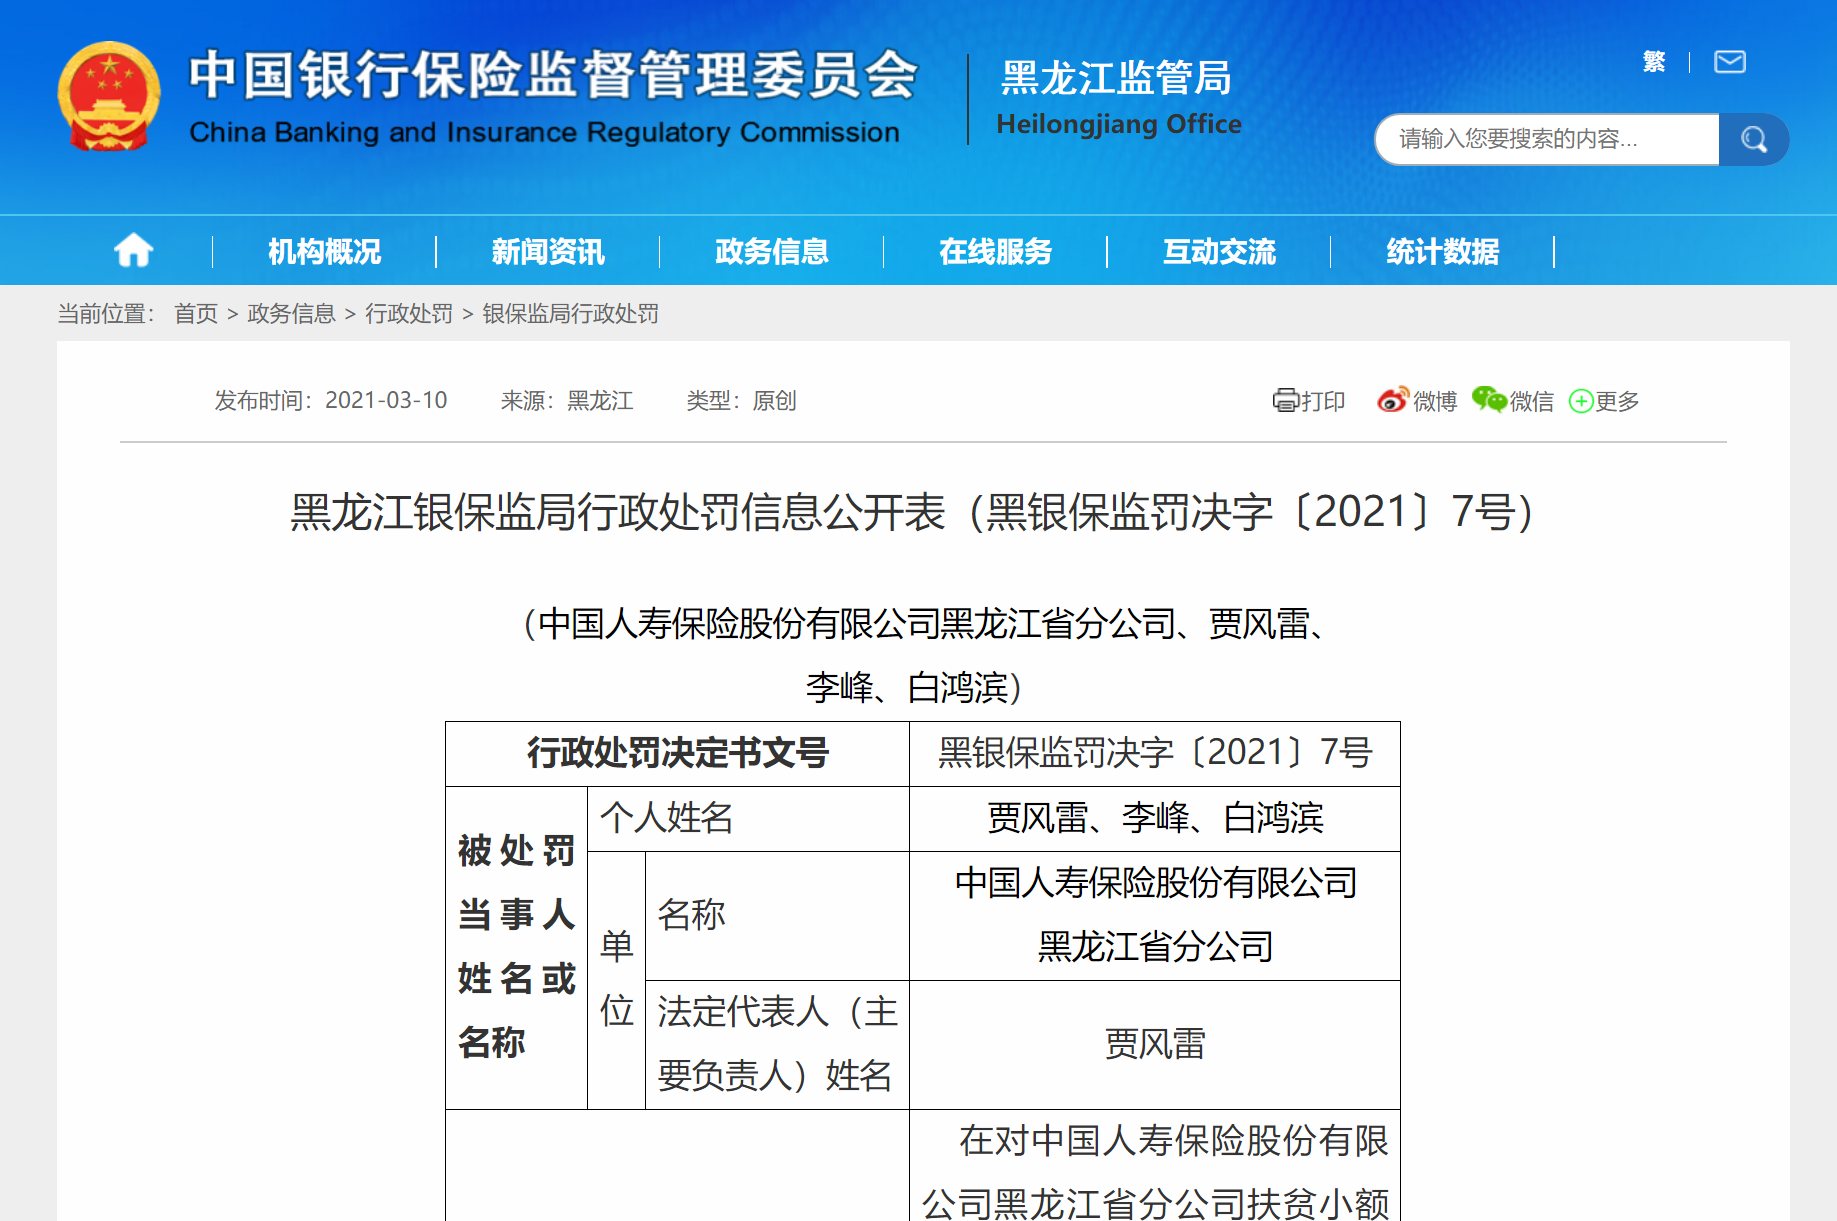
Task: Click the 中国银行保险监督管理委员会 title
Action: coord(553,75)
